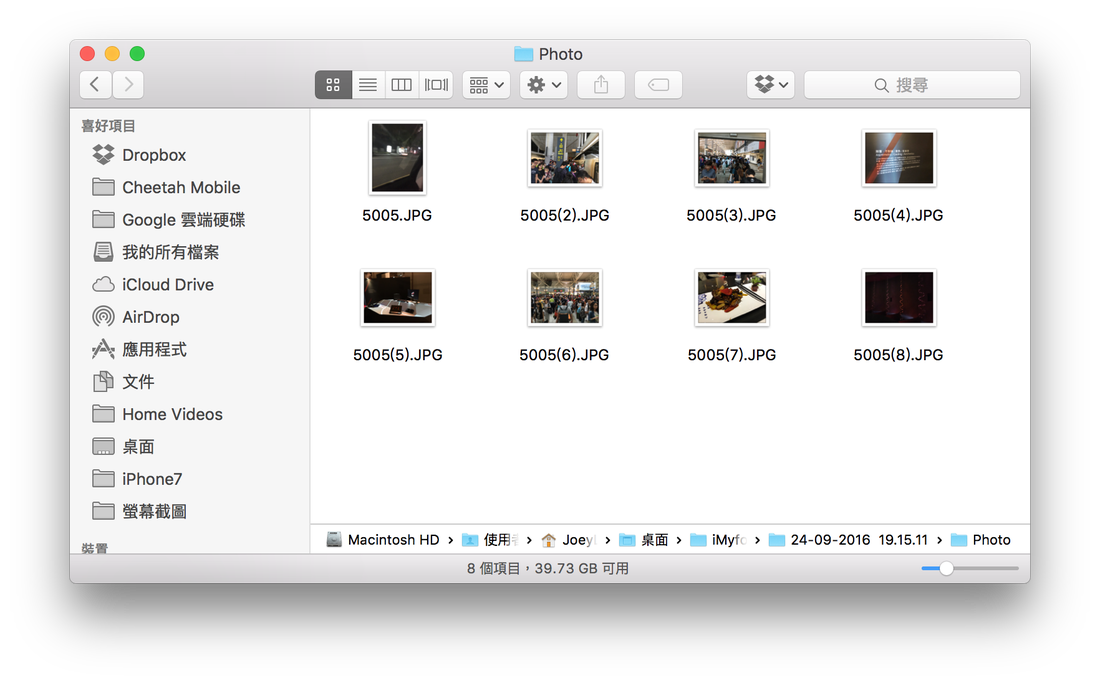This screenshot has height=683, width=1100.
Task: Open the Dropbox toolbar dropdown
Action: (x=770, y=85)
